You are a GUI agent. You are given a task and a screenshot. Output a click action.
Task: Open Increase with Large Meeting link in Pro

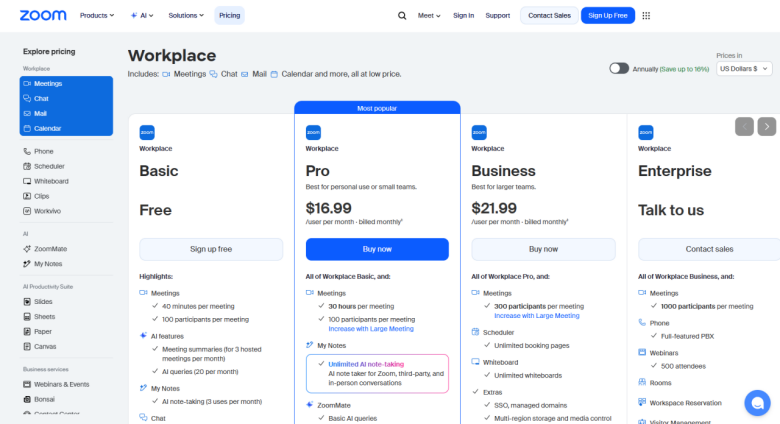371,329
